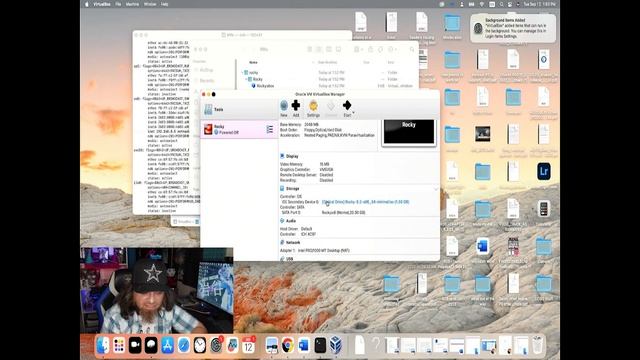Collapse the Rocky subfolder in Finder window

coord(246,79)
